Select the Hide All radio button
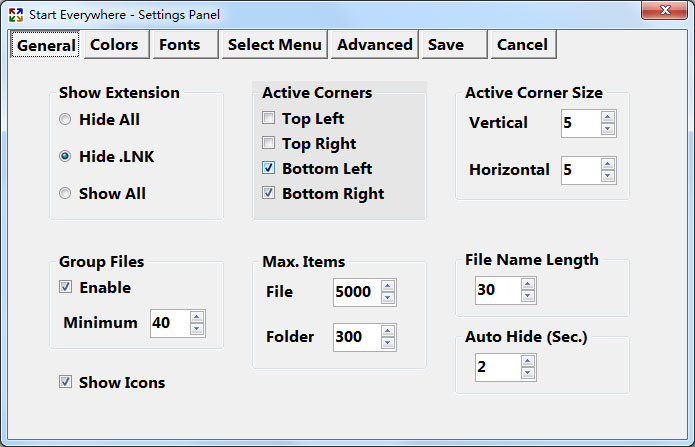Screen dimensions: 695x447 [66, 120]
